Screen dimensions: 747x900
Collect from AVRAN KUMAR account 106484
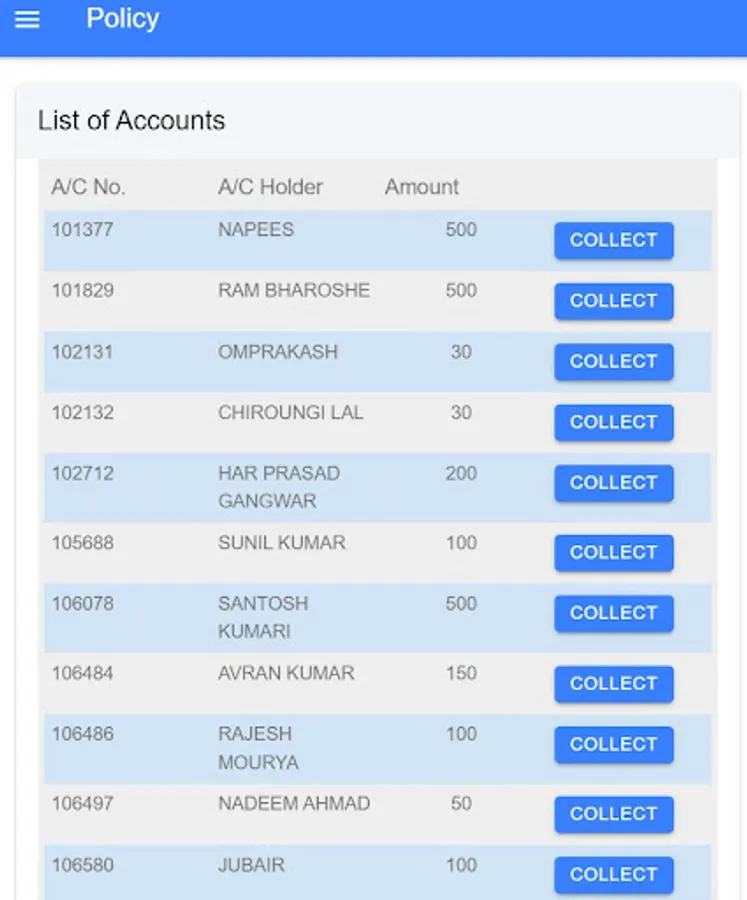coord(613,684)
